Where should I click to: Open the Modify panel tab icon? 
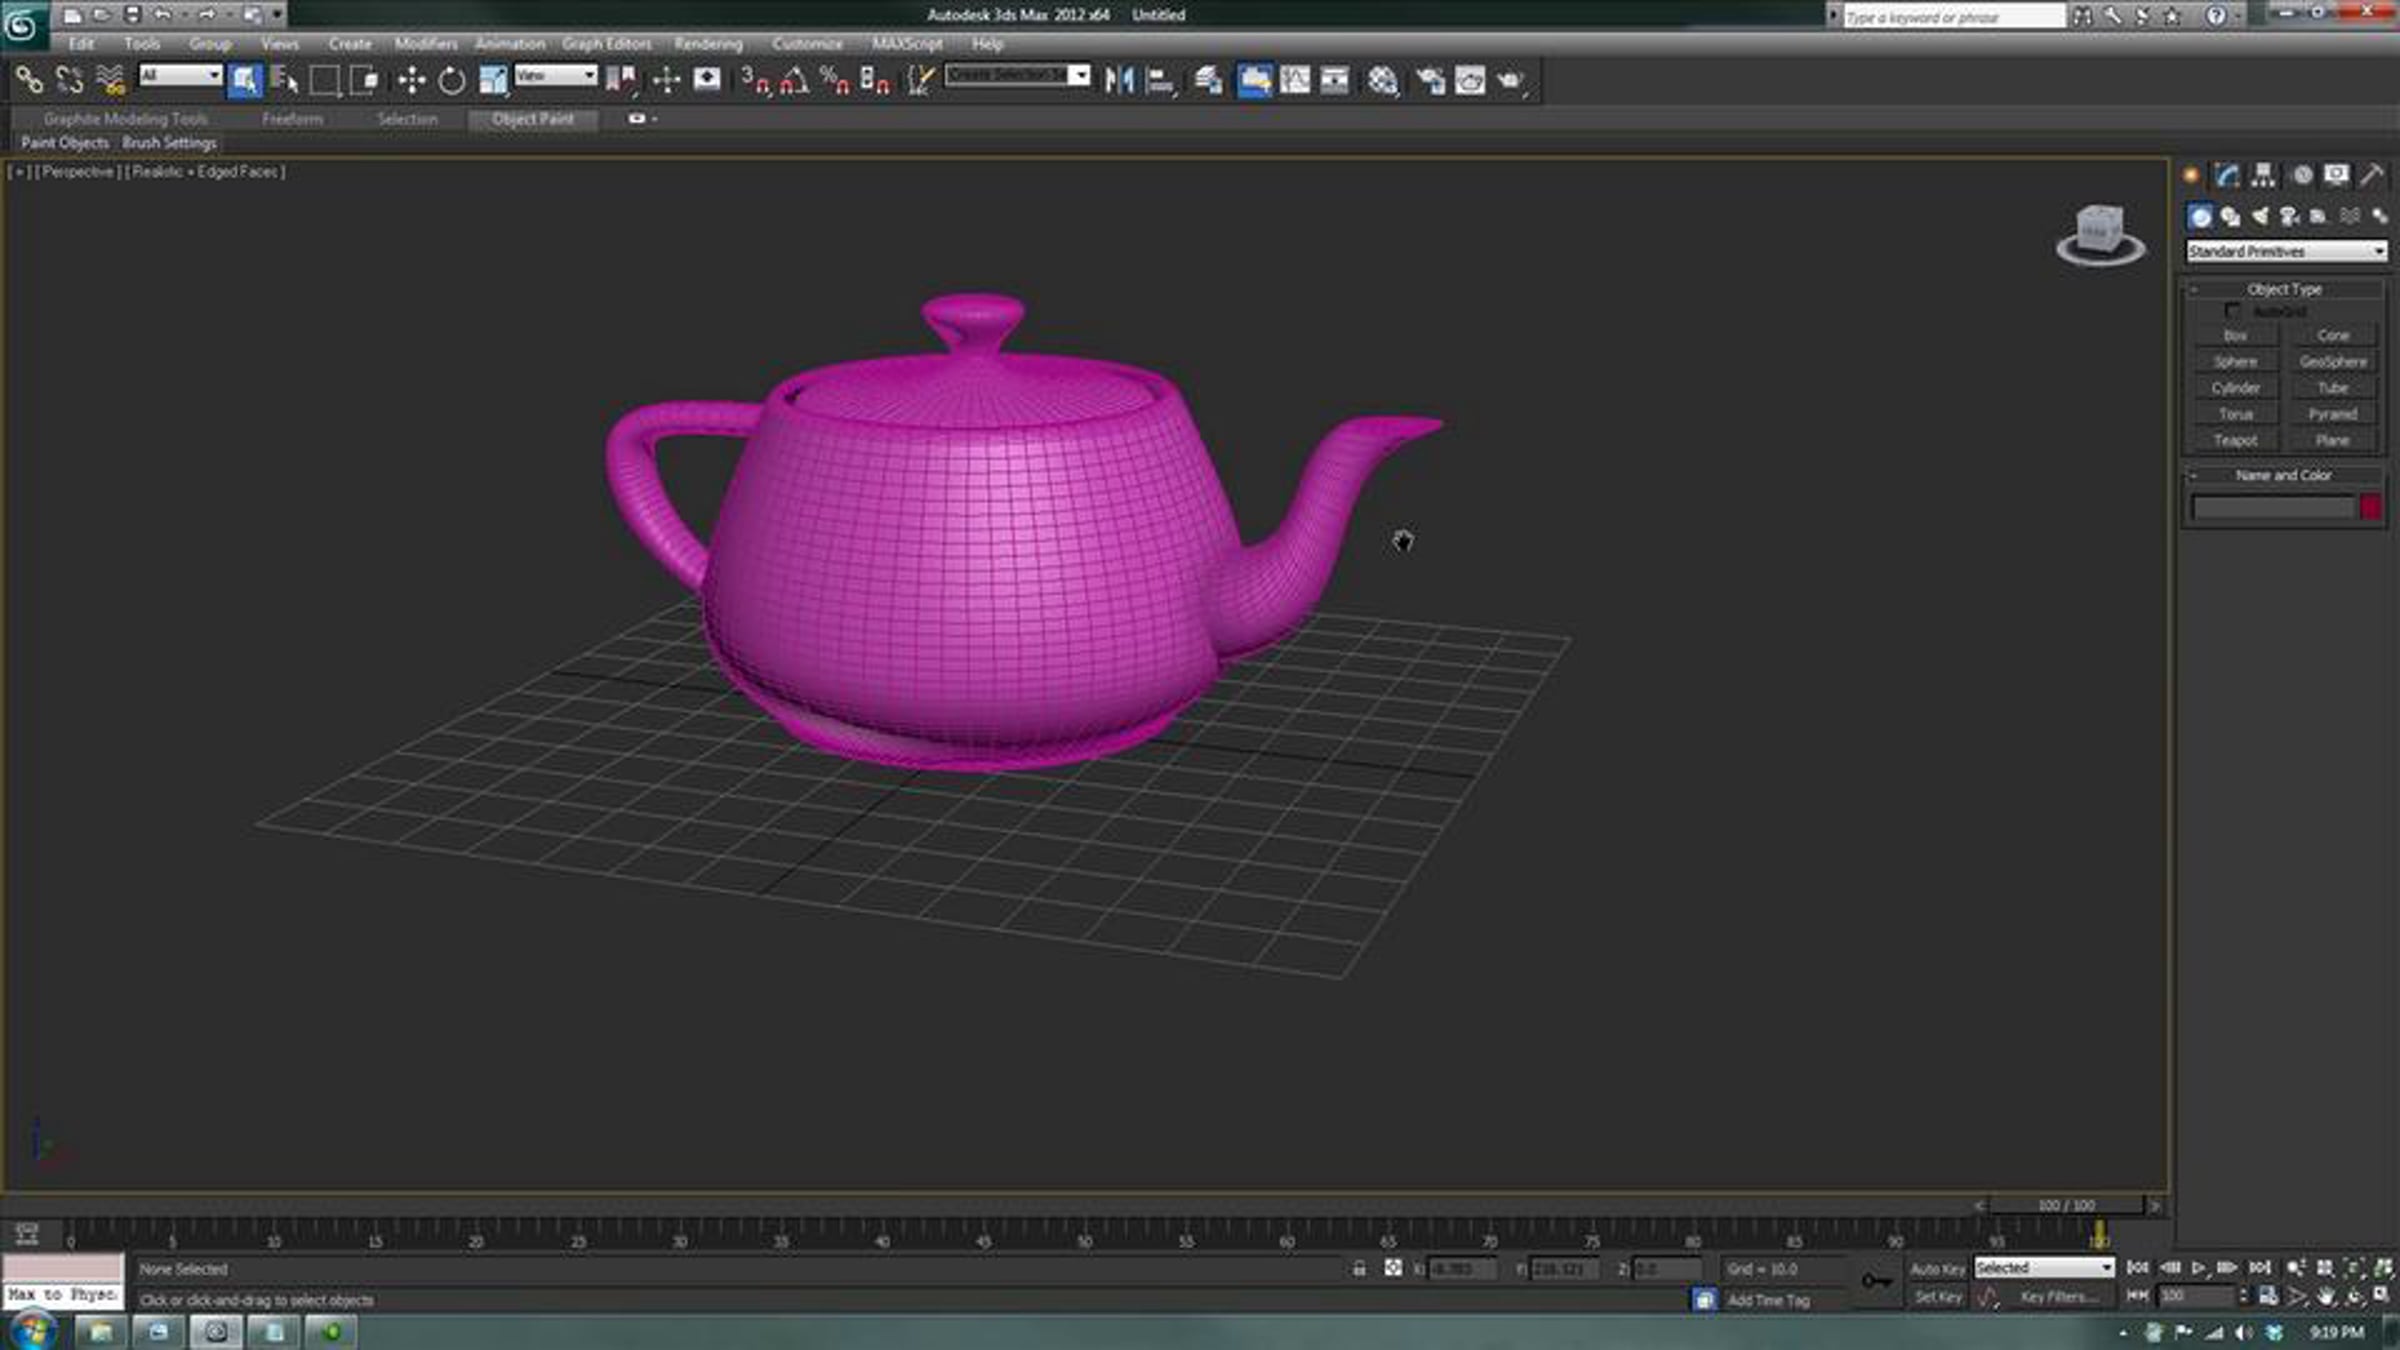click(2227, 175)
